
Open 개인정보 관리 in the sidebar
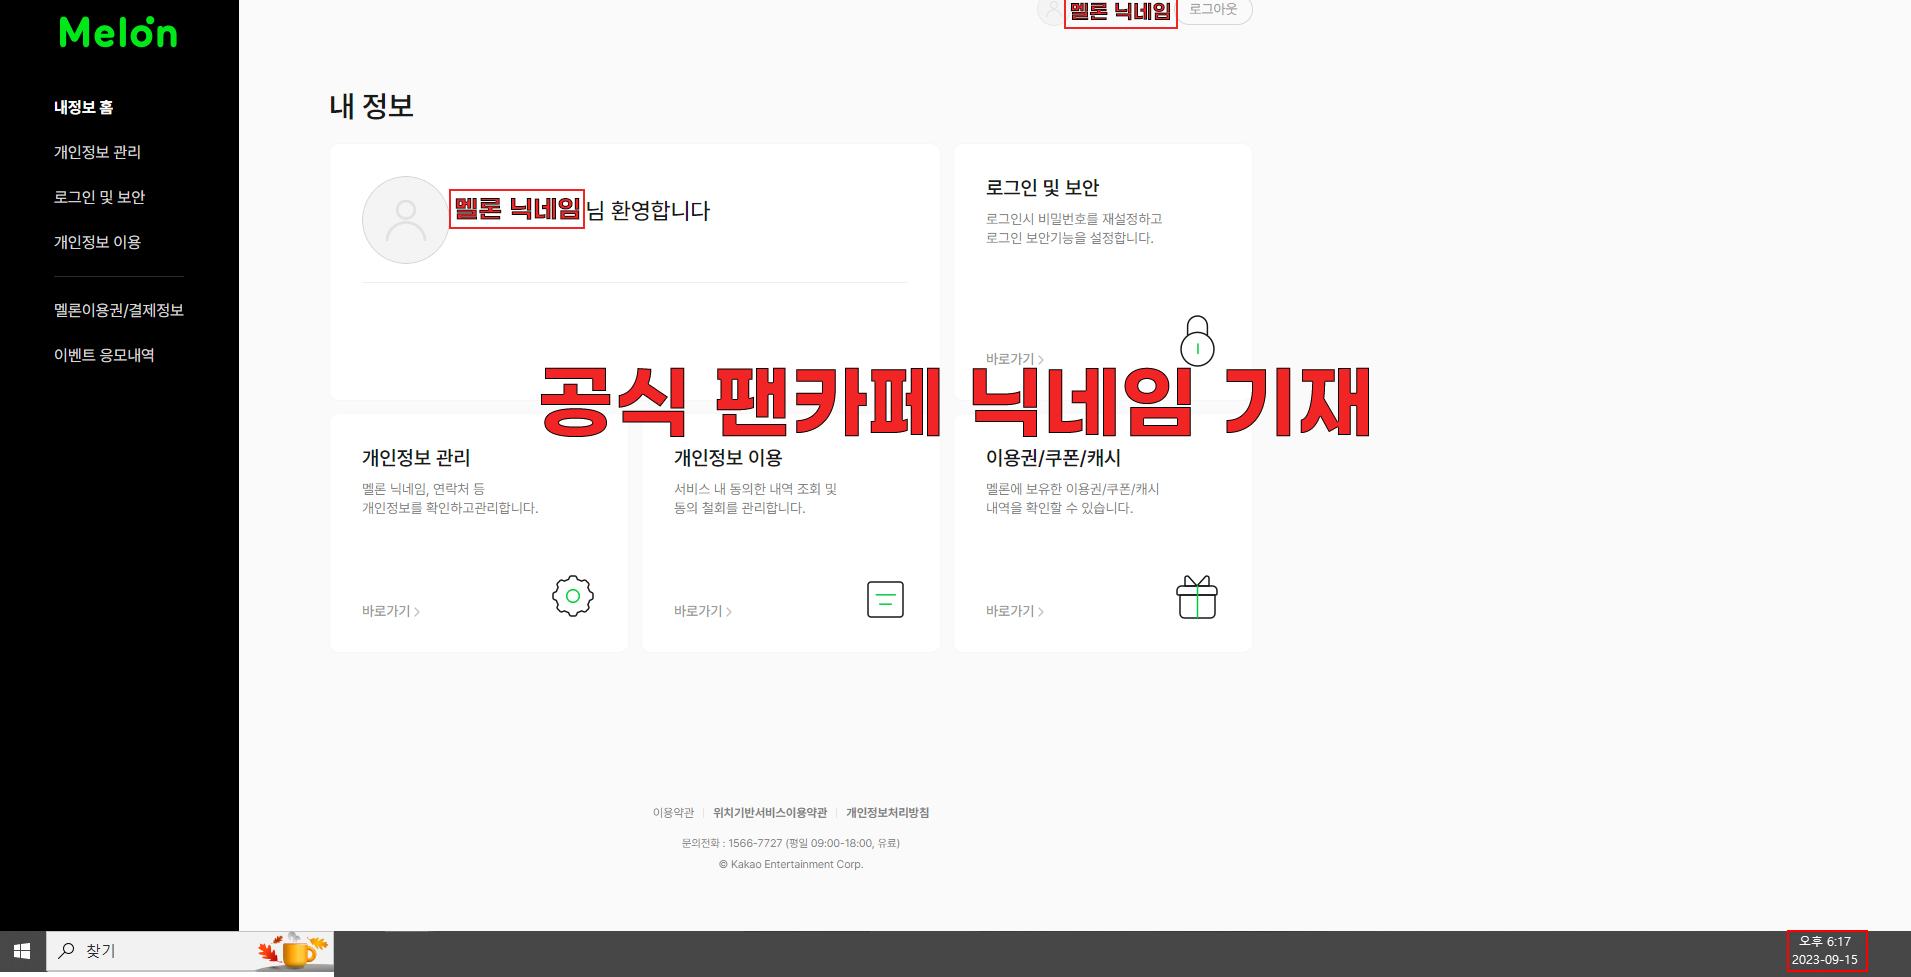[97, 152]
